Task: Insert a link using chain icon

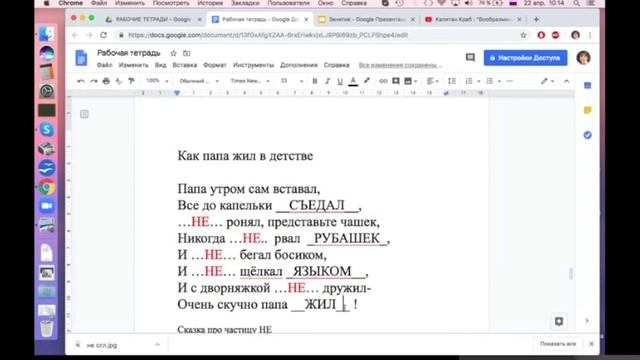Action: (x=383, y=81)
